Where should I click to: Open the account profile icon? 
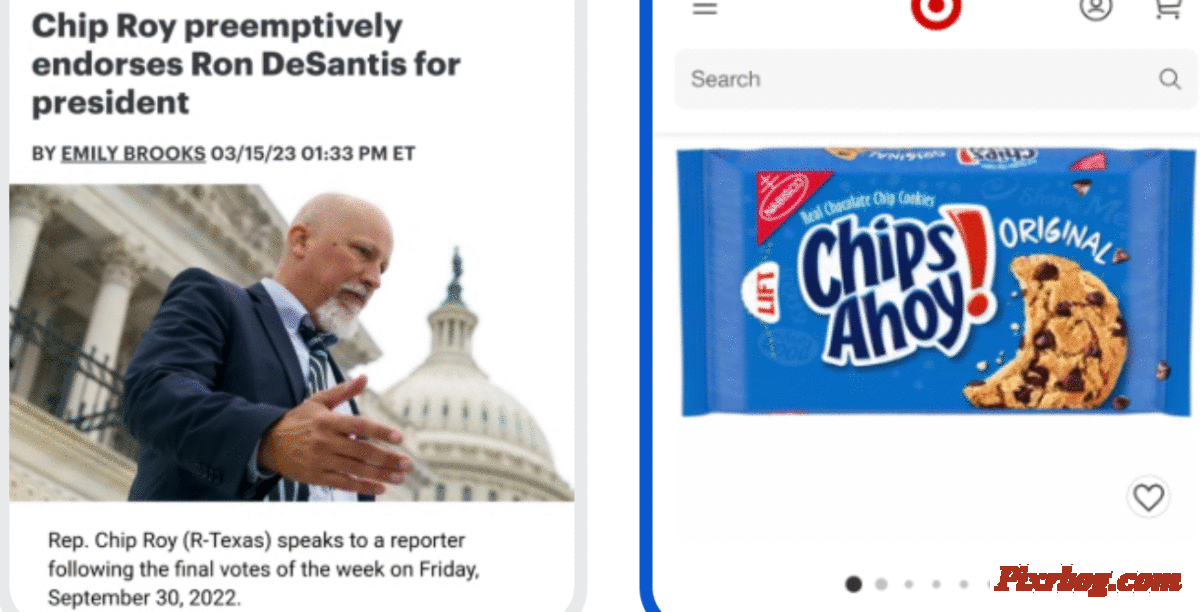1096,8
